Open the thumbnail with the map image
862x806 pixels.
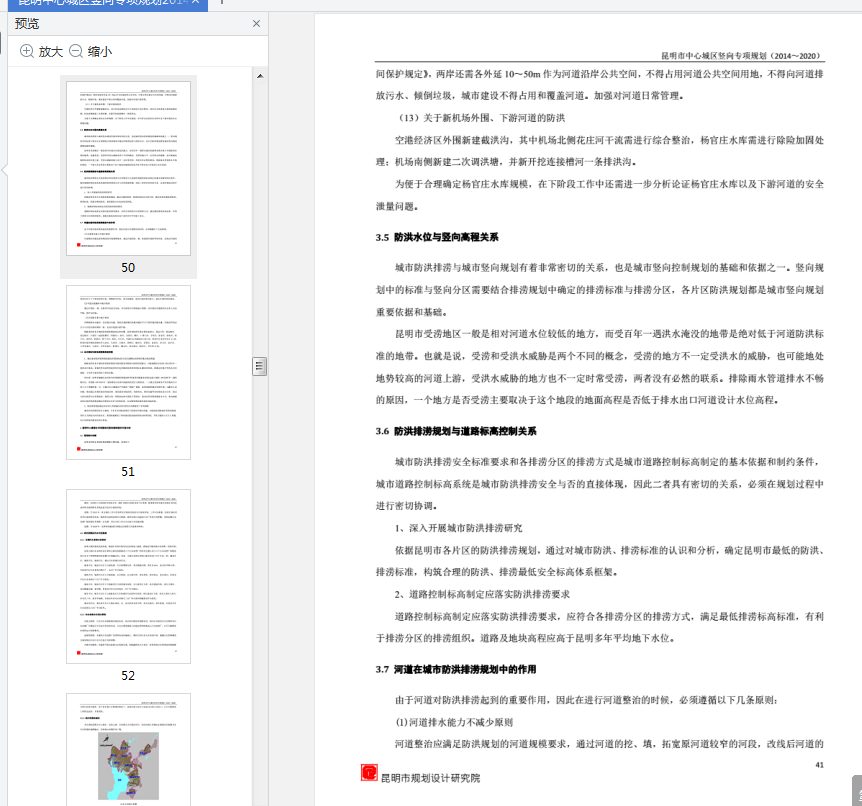pyautogui.click(x=128, y=749)
